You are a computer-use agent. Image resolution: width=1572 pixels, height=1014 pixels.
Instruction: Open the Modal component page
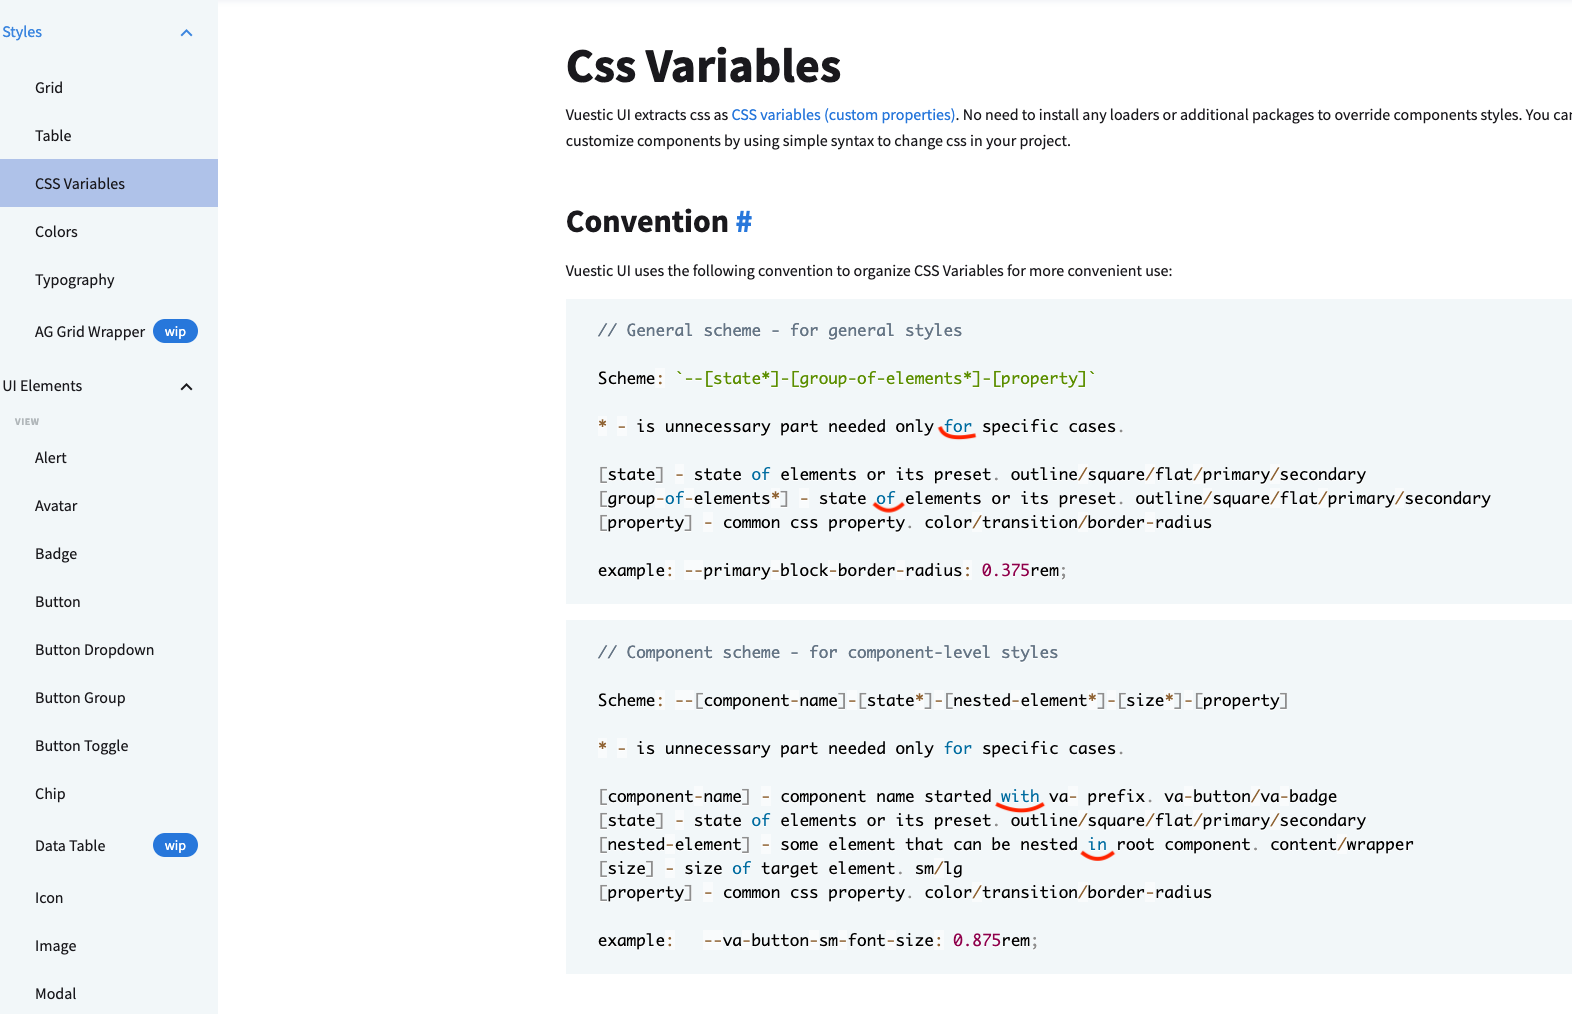click(x=55, y=993)
